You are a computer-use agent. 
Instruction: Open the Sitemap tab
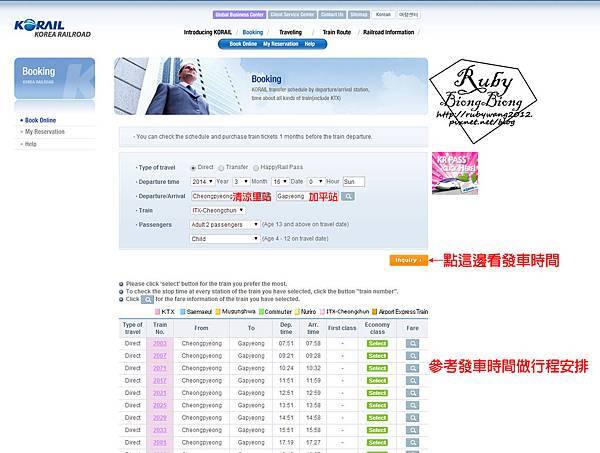[x=359, y=15]
